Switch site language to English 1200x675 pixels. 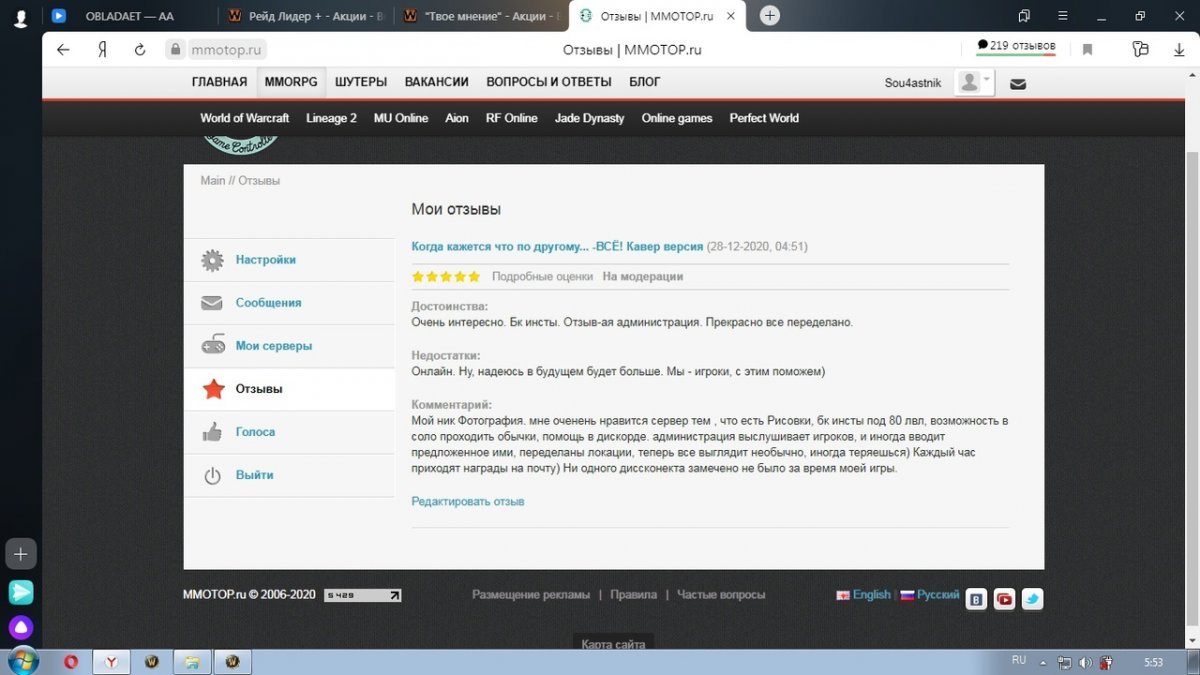click(x=870, y=595)
